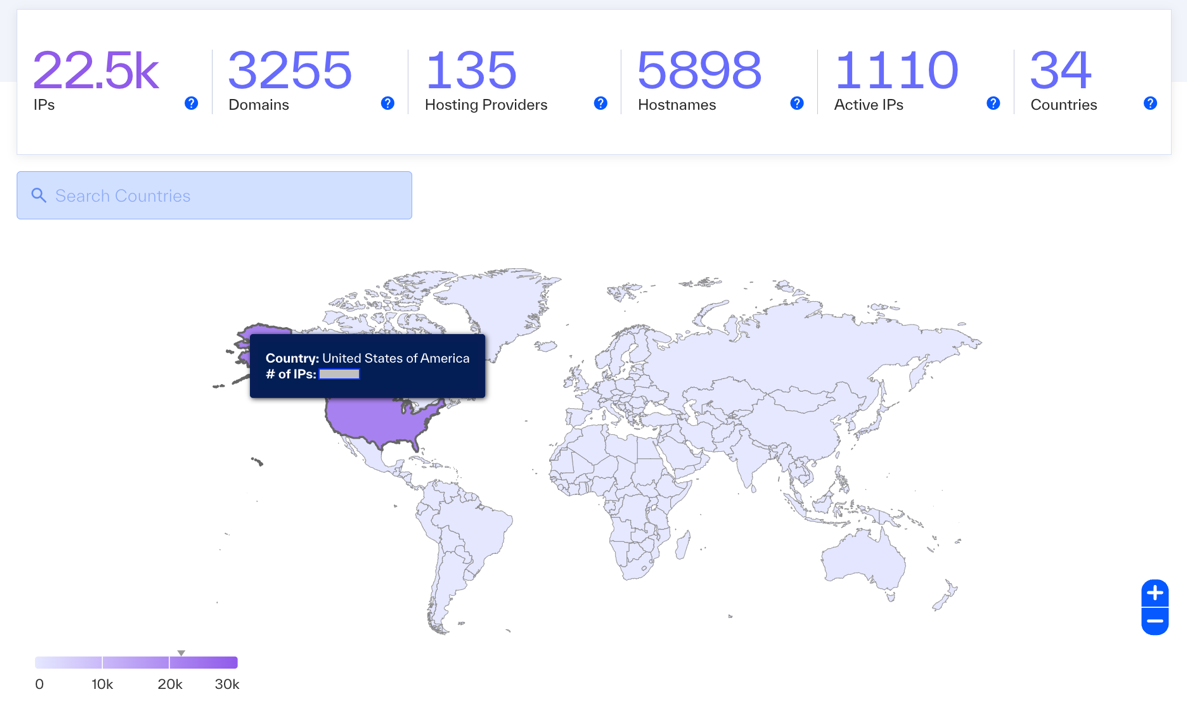Select the 22.5k IPs value
1187x710 pixels.
(x=96, y=70)
